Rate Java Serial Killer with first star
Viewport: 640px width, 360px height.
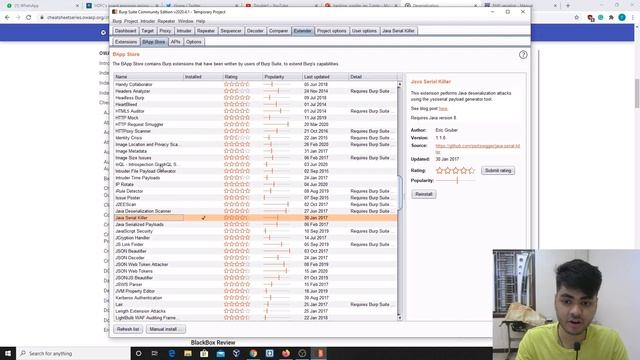tap(439, 170)
